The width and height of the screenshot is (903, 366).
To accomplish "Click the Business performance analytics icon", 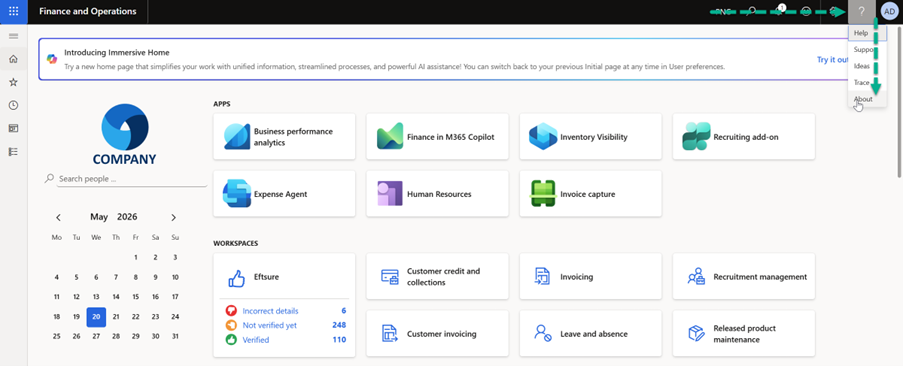I will click(x=237, y=136).
